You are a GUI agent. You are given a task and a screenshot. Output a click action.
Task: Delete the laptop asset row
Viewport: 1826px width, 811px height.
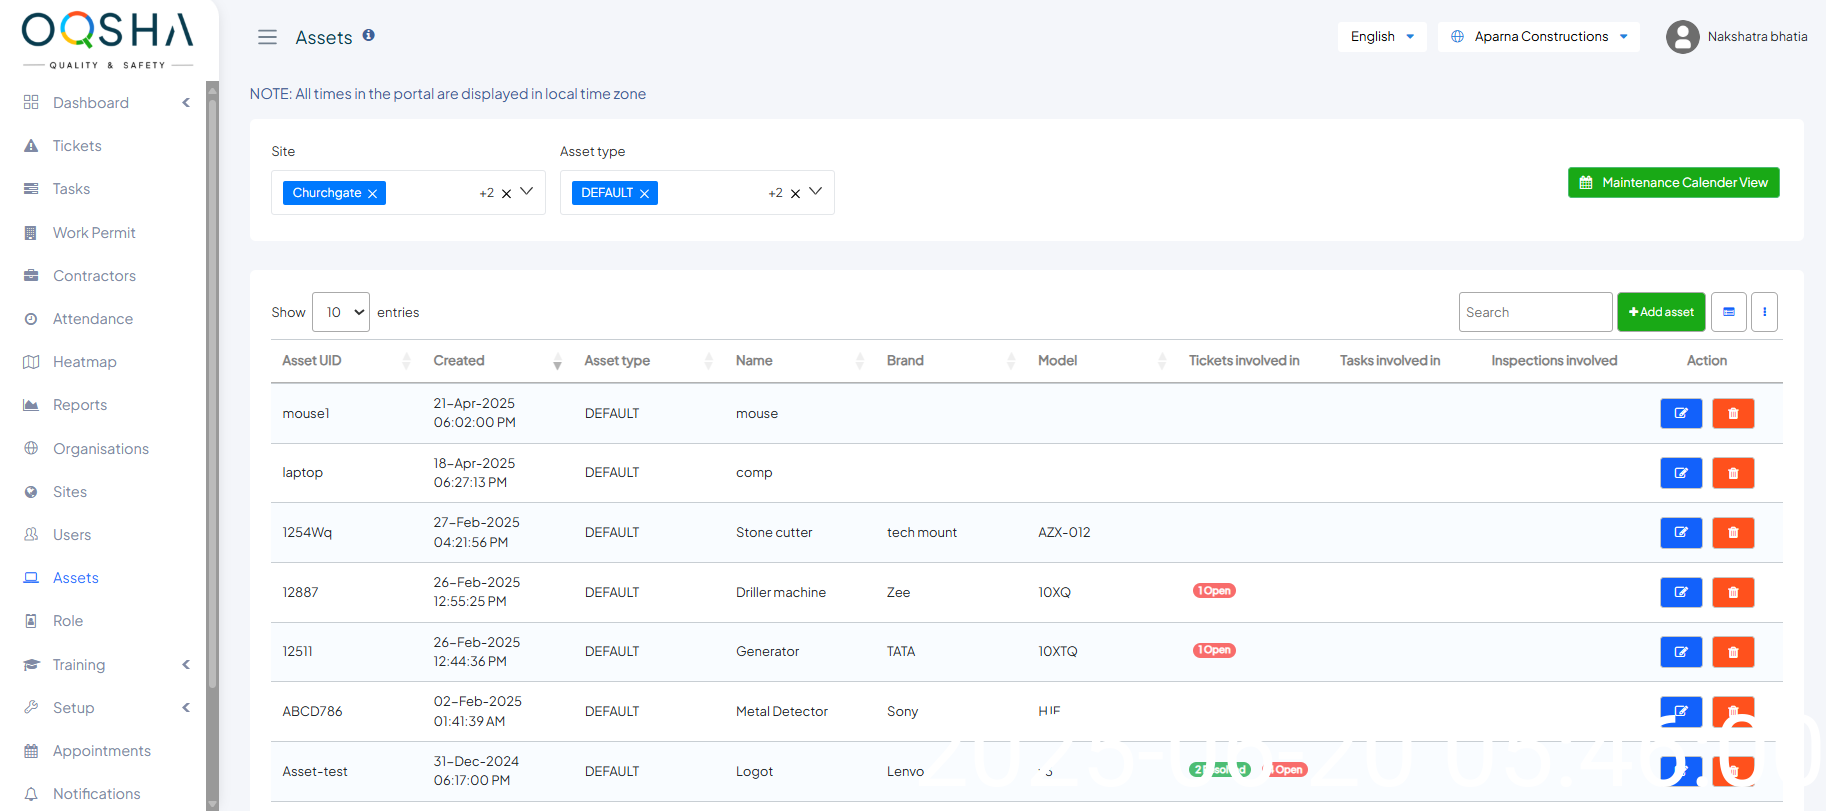(x=1732, y=473)
